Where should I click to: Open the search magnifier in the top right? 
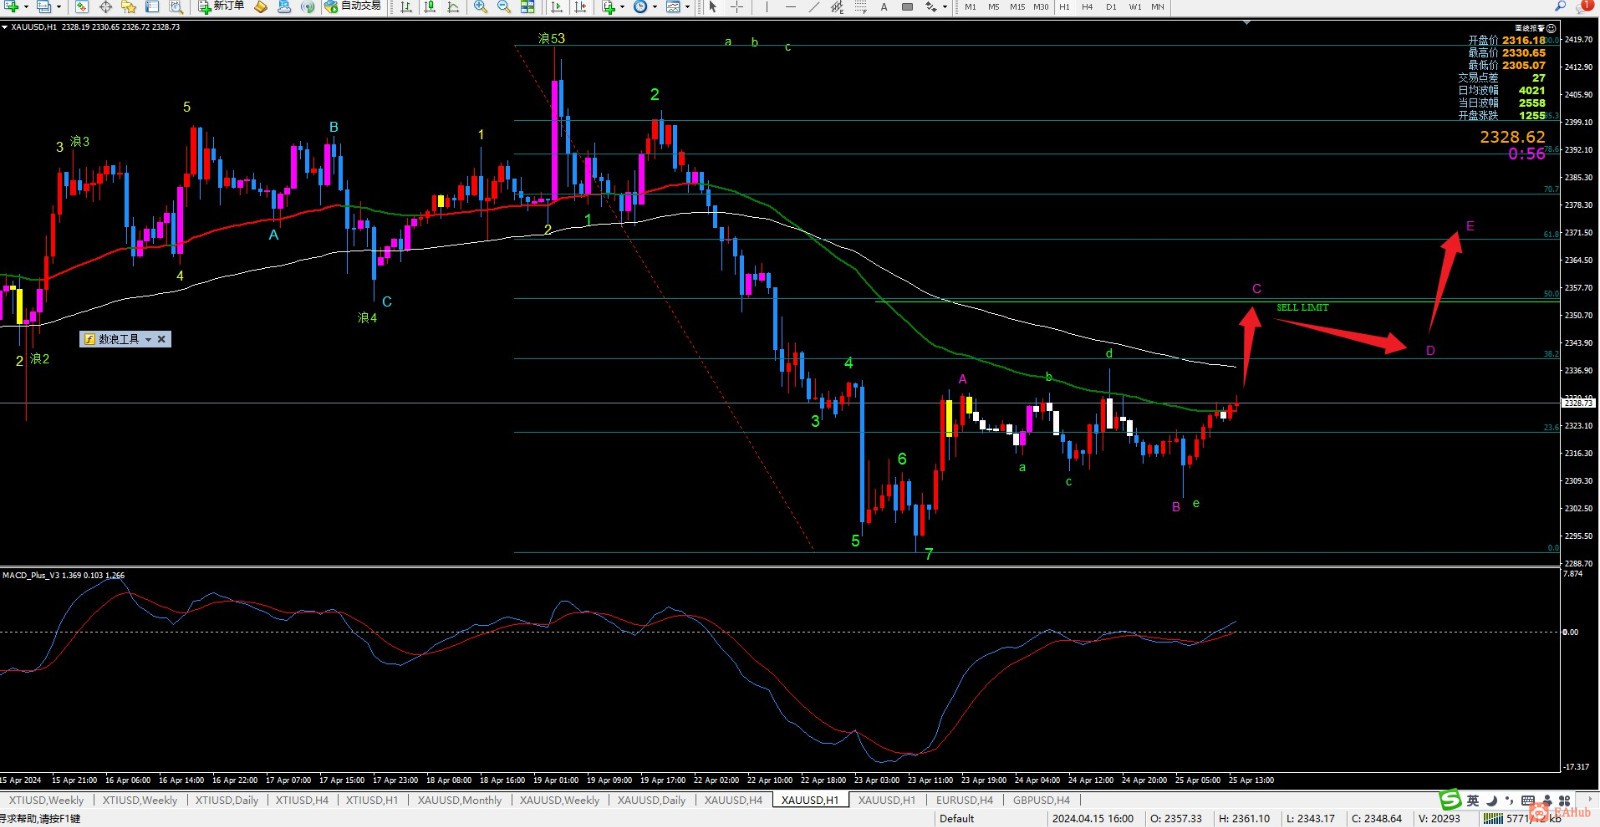(1560, 7)
